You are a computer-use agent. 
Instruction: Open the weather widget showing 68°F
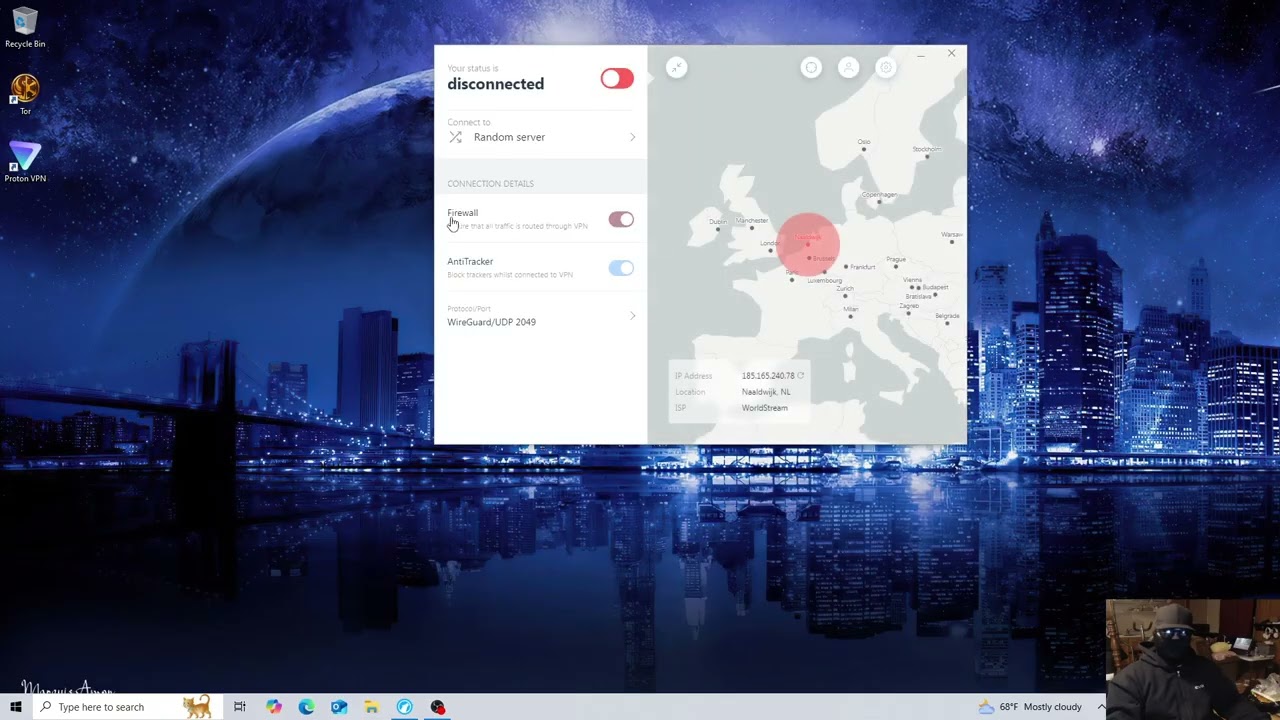coord(1030,707)
